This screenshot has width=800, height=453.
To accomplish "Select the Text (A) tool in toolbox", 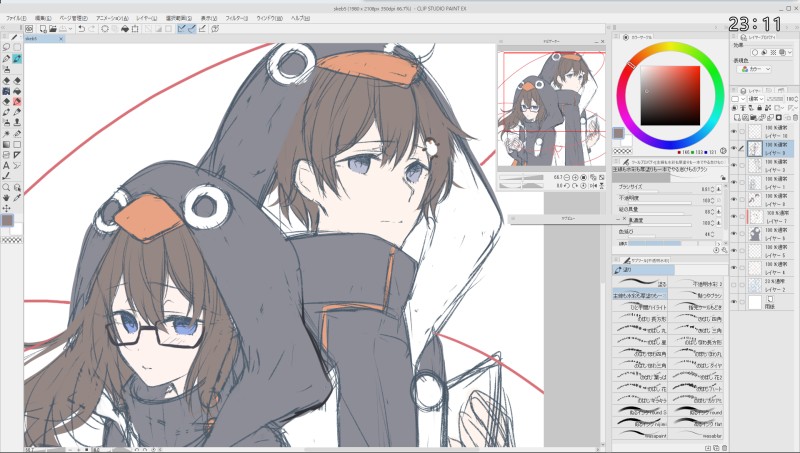I will point(6,164).
